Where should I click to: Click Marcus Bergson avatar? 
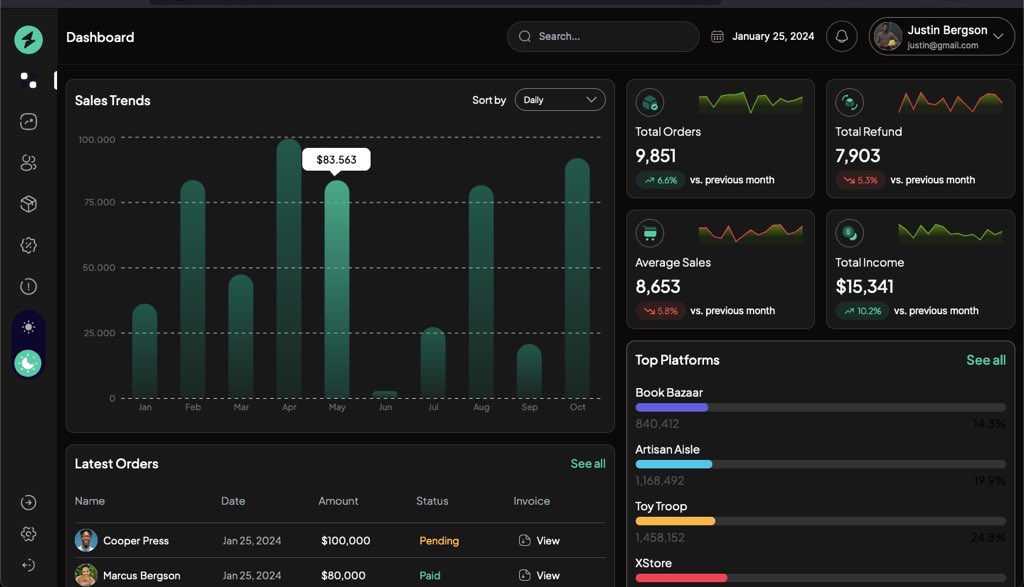click(x=86, y=575)
